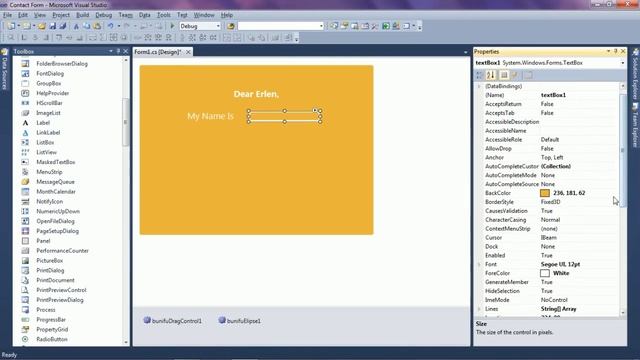Screen dimensions: 640x360
Task: Click the BackColor orange color swatch
Action: coord(545,193)
